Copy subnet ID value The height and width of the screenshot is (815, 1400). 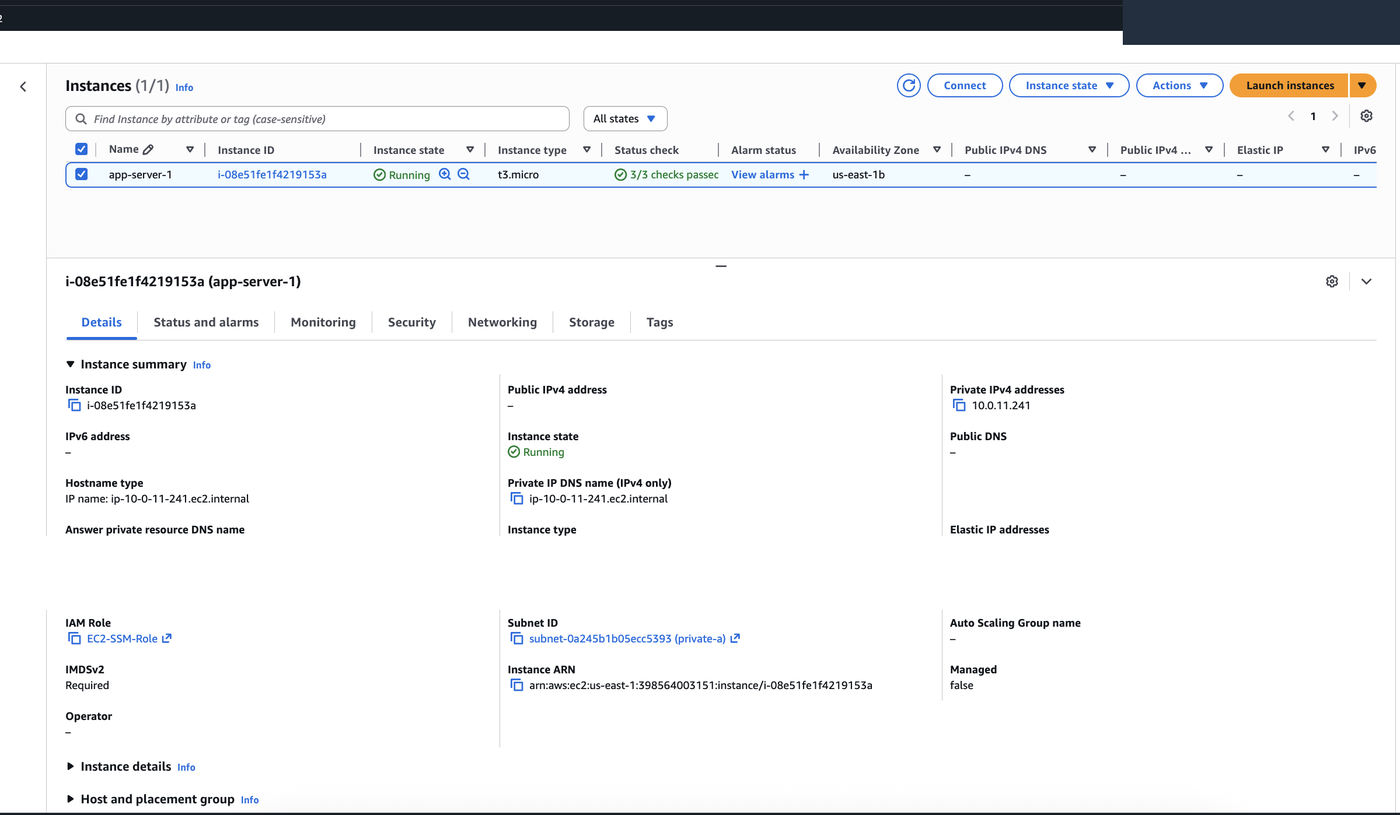[x=517, y=638]
